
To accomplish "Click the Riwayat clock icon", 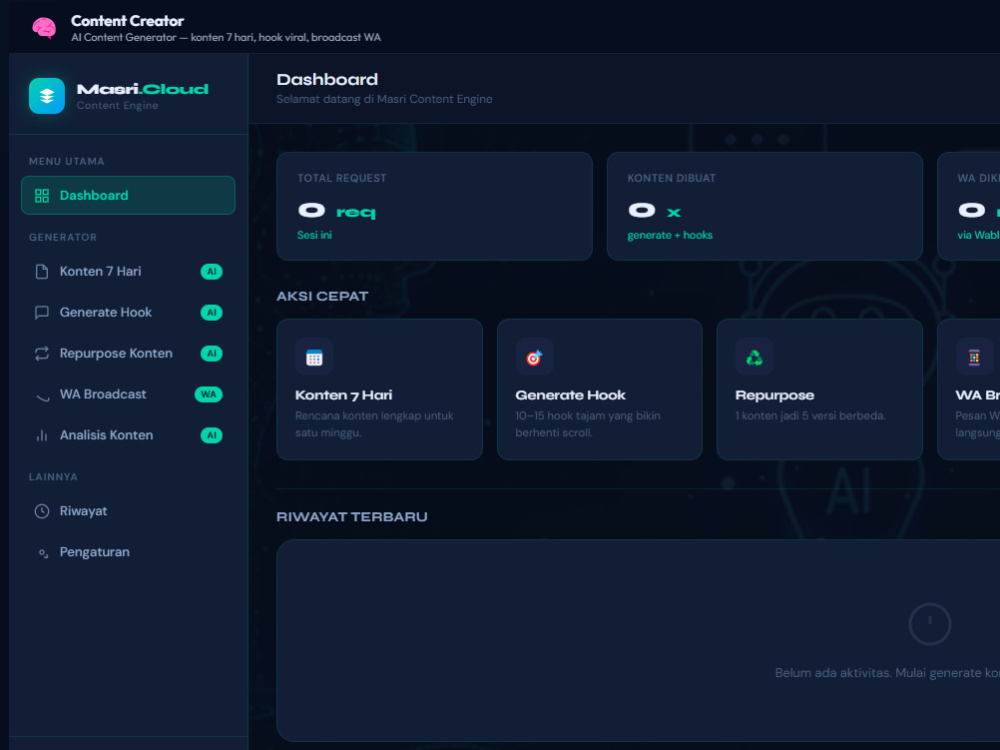I will click(42, 511).
